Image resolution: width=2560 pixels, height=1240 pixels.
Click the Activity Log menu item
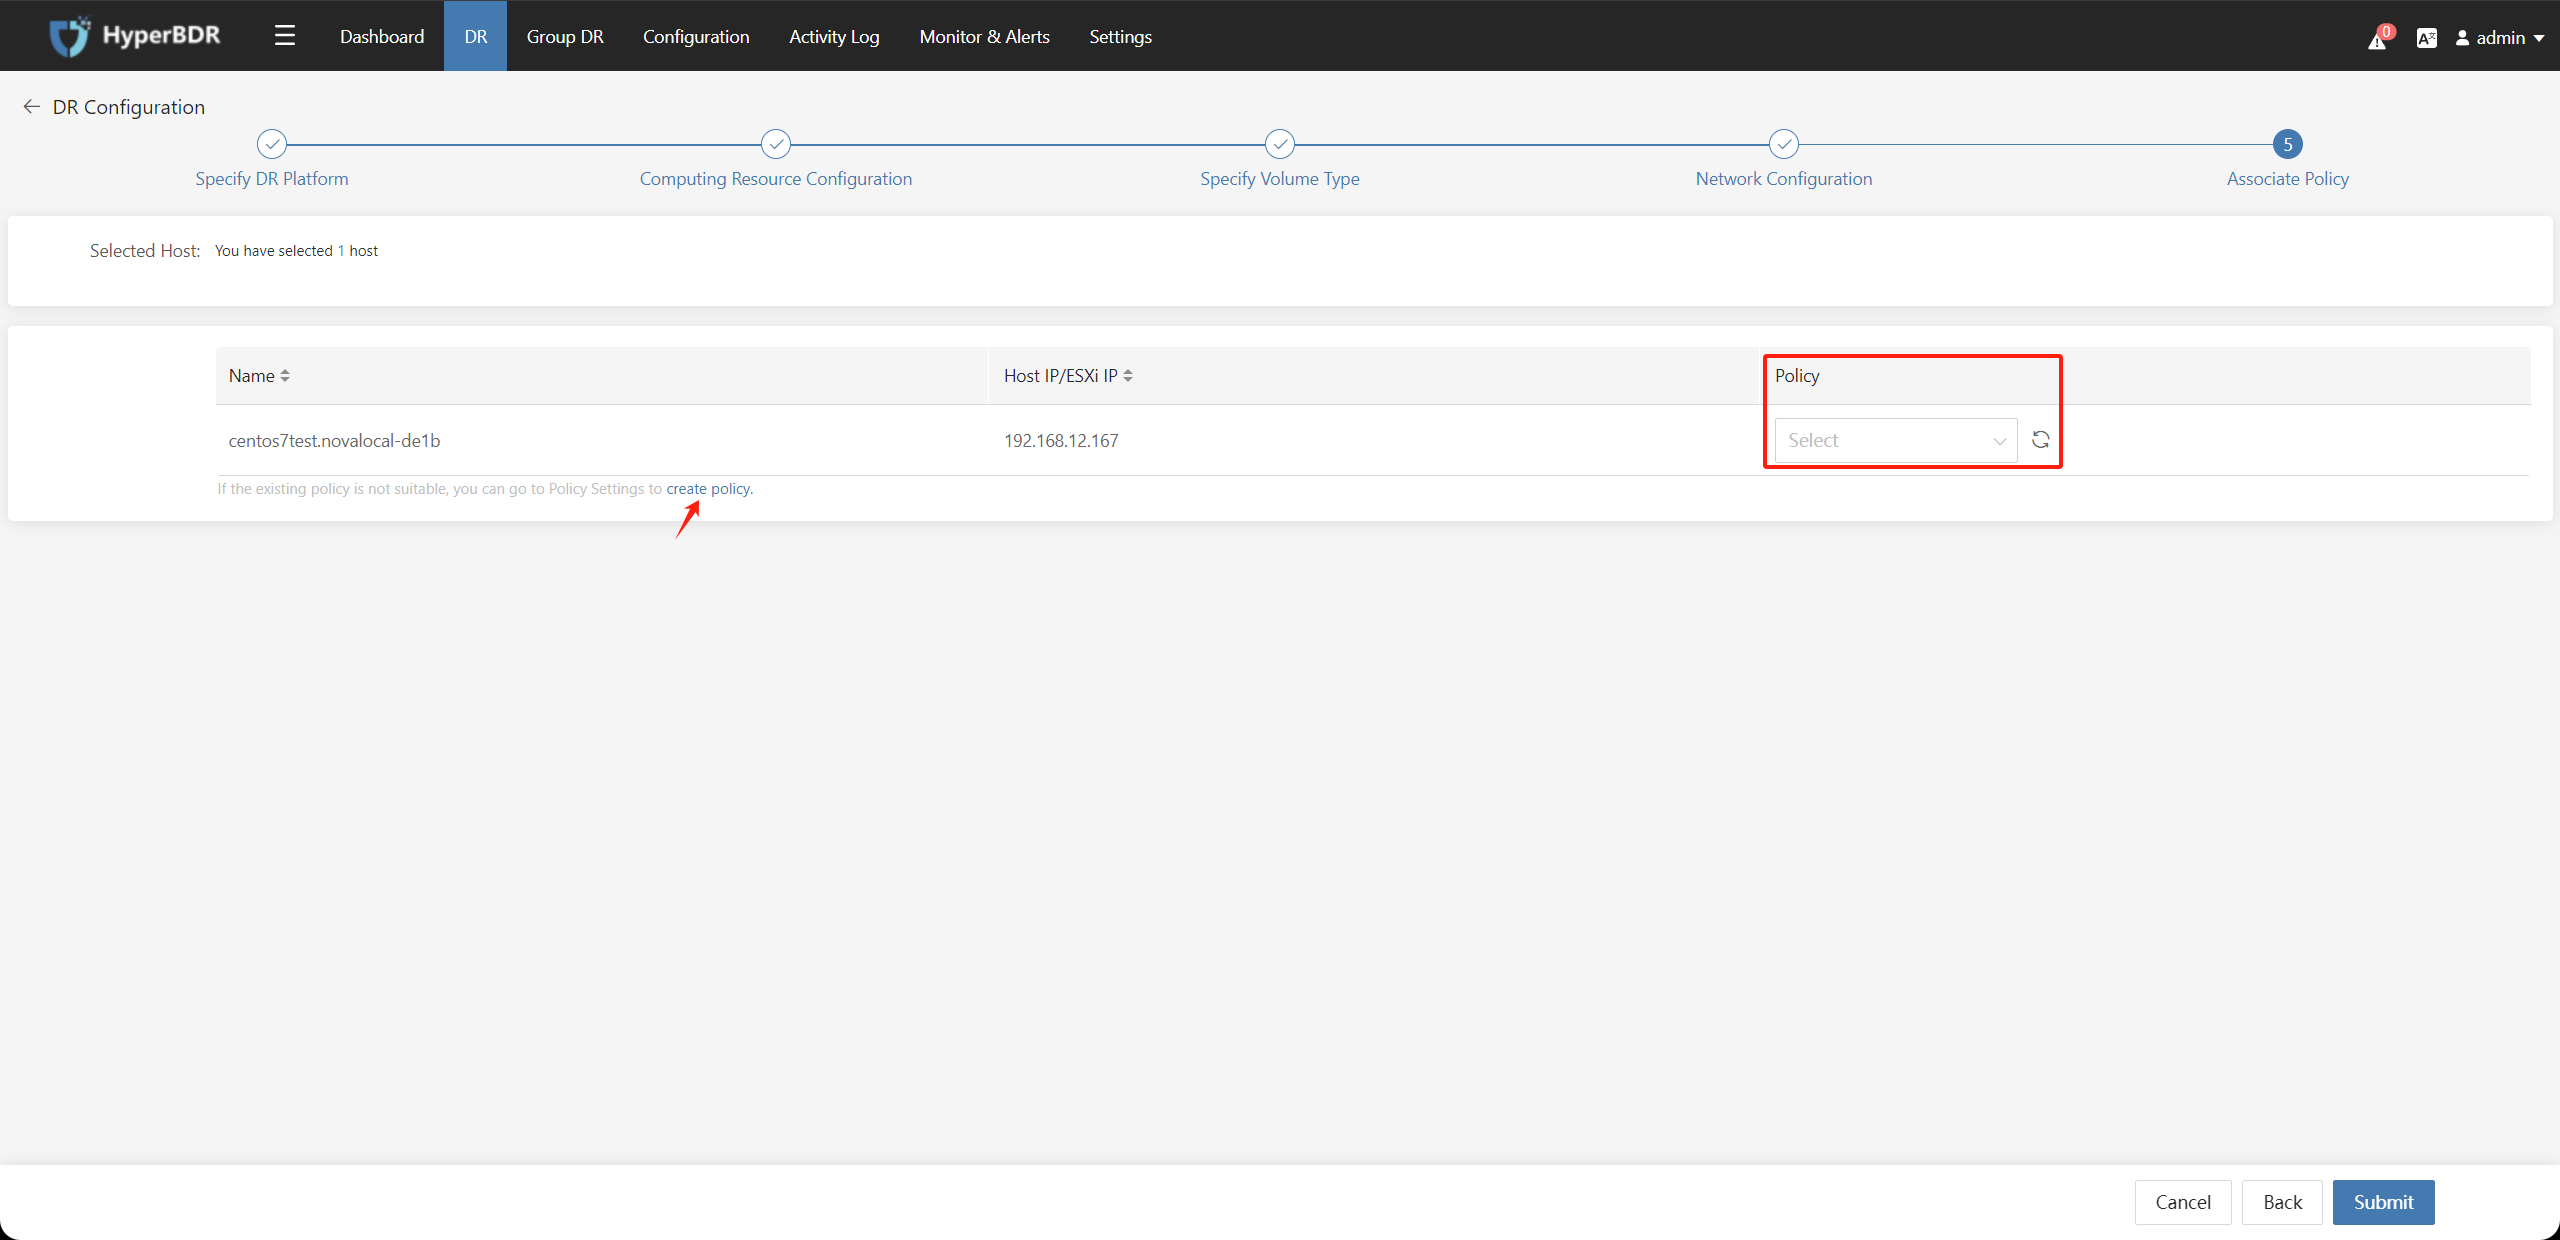tap(833, 34)
